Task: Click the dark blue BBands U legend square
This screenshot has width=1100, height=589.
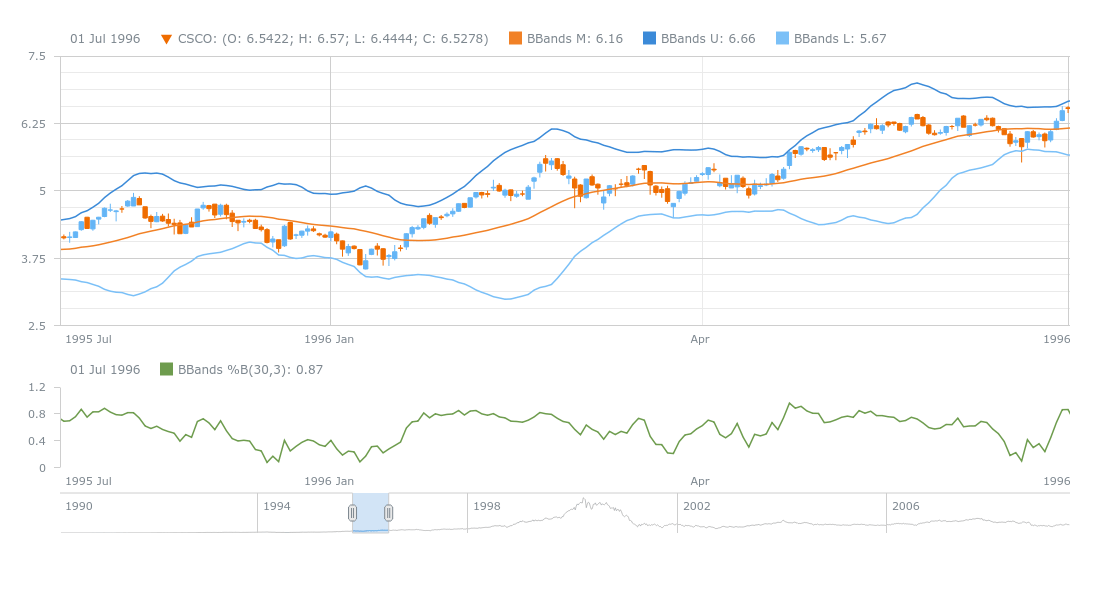Action: click(649, 39)
